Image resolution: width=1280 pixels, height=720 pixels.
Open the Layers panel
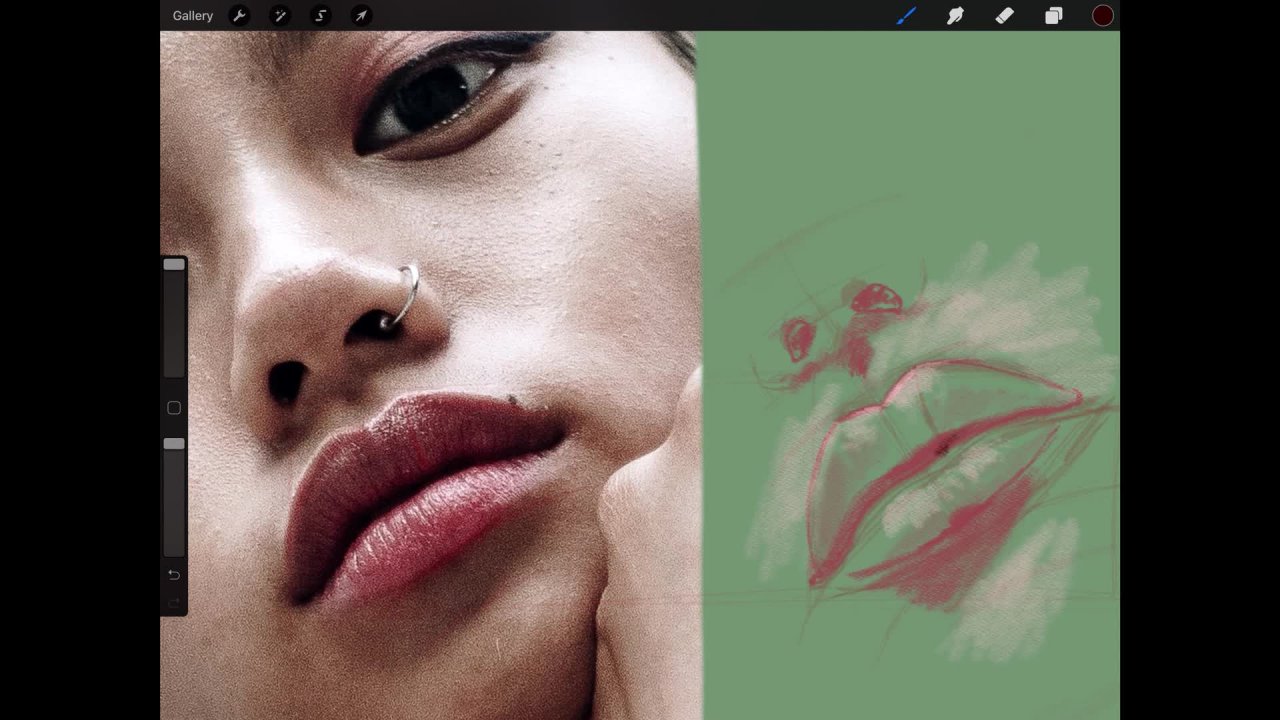pyautogui.click(x=1053, y=16)
